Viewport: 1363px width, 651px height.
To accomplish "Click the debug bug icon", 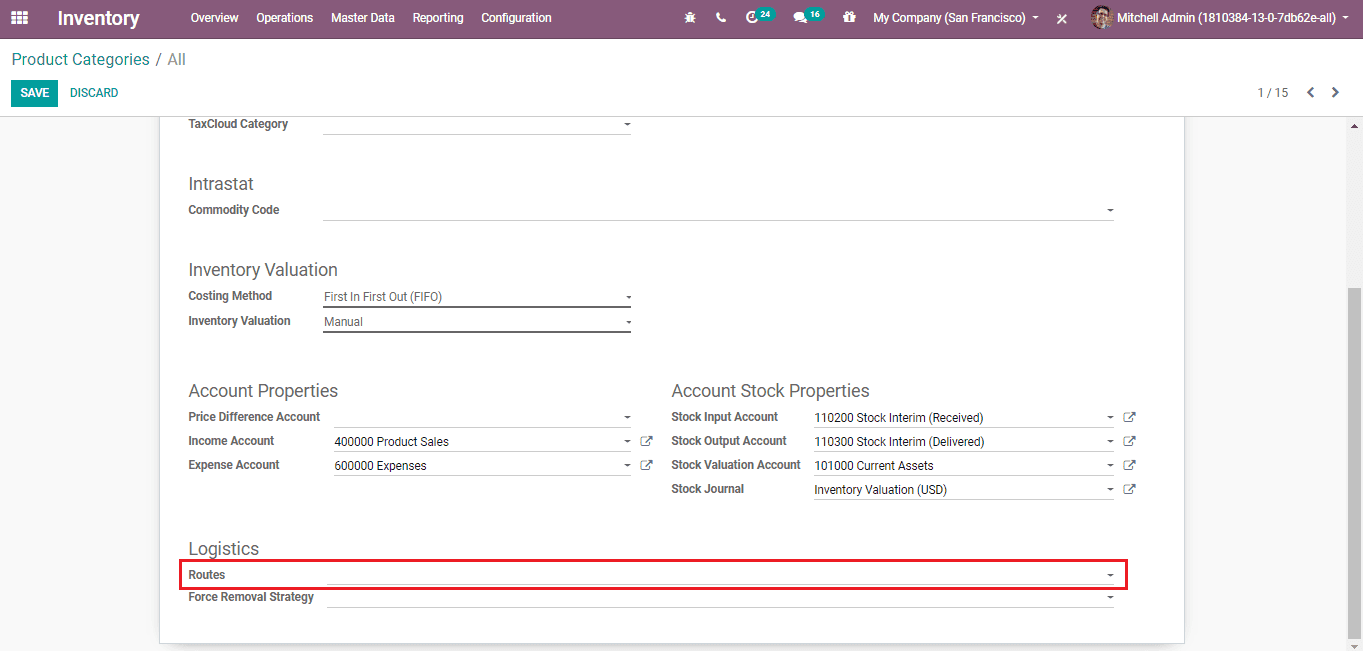I will [x=690, y=18].
